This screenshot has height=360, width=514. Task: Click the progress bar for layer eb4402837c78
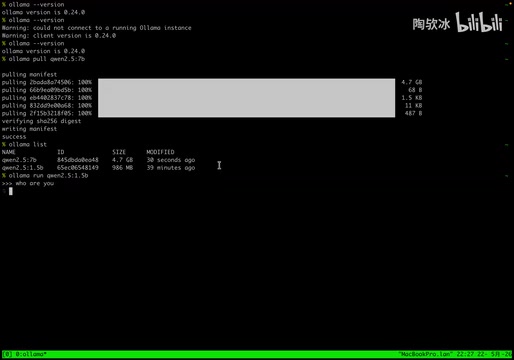(246, 98)
